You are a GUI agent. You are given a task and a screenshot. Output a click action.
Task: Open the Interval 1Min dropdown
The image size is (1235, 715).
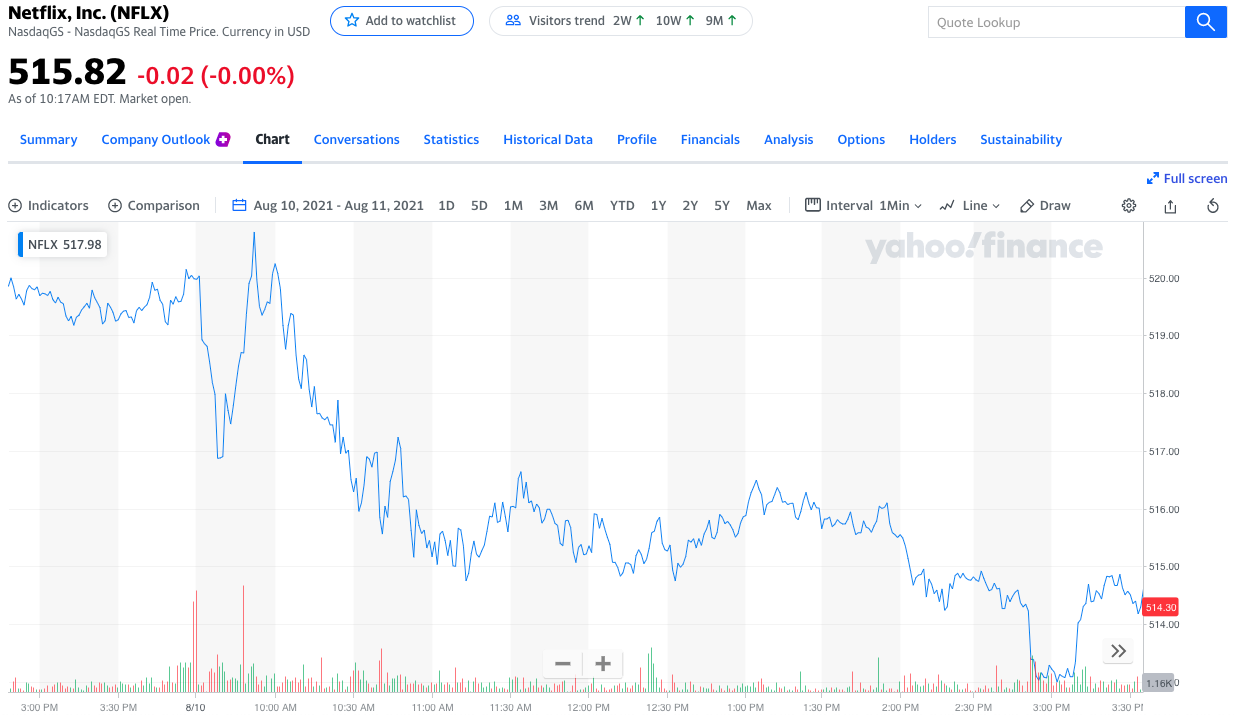click(901, 205)
